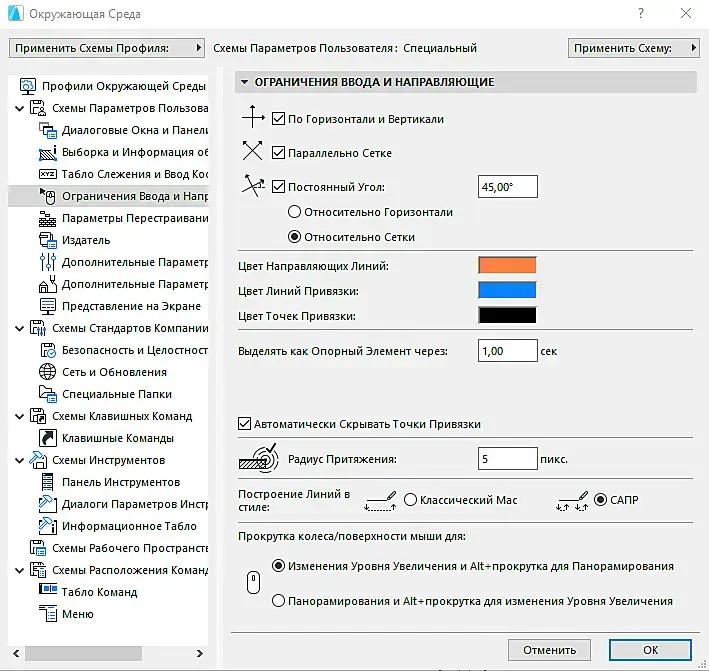Image resolution: width=709 pixels, height=671 pixels.
Task: Click the Специальные Папки folder icon
Action: [47, 394]
